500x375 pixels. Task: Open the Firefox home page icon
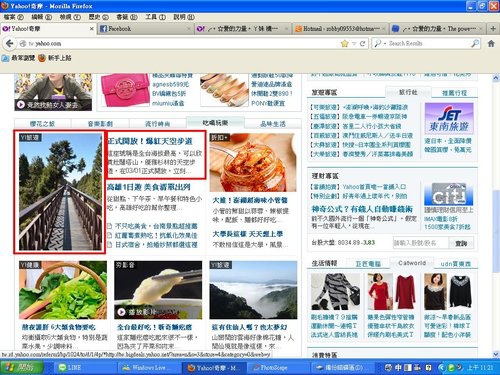point(491,43)
